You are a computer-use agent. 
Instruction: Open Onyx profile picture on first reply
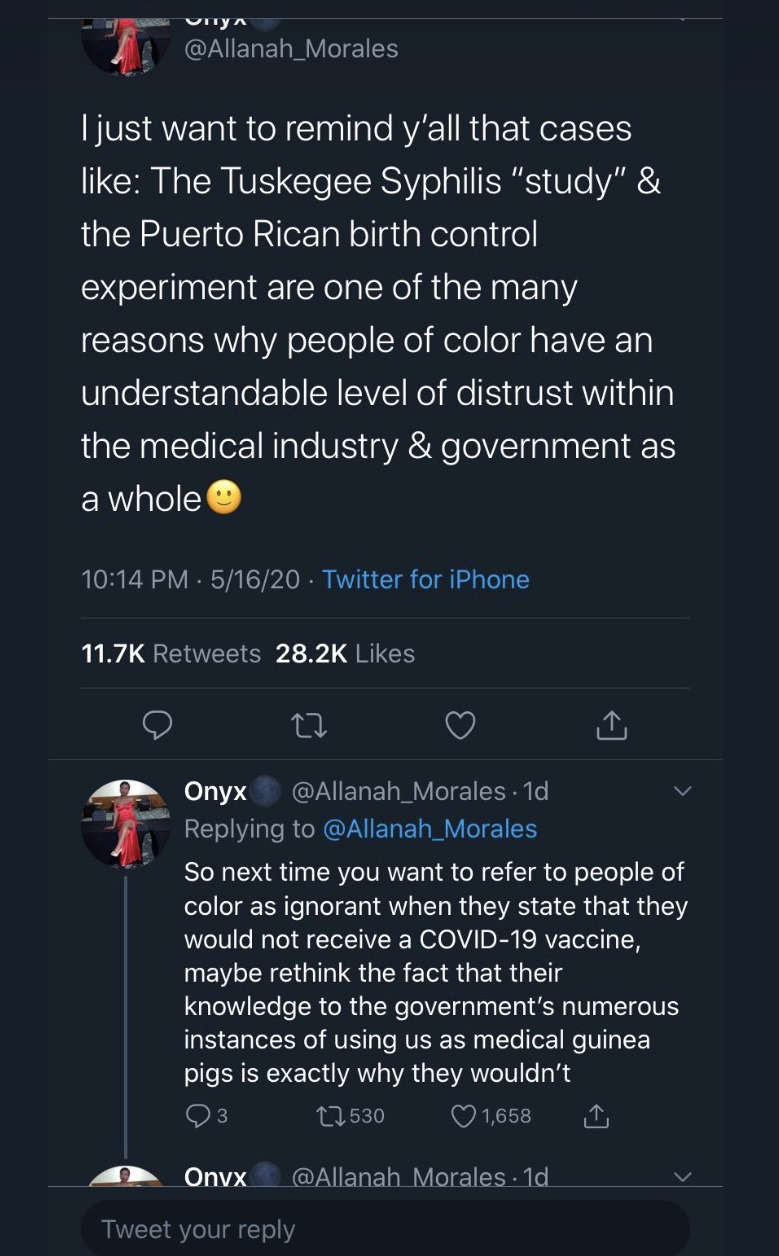[x=125, y=823]
